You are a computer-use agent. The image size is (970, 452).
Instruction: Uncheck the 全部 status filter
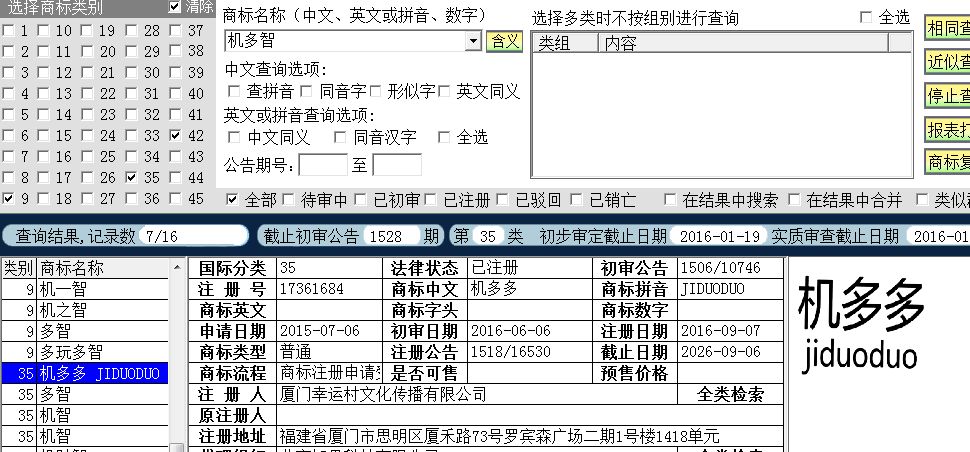tap(233, 200)
